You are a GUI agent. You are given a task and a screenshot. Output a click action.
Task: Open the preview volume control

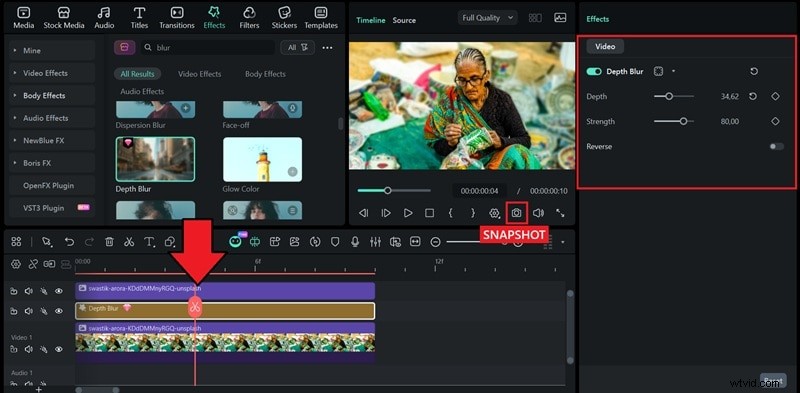(x=538, y=213)
